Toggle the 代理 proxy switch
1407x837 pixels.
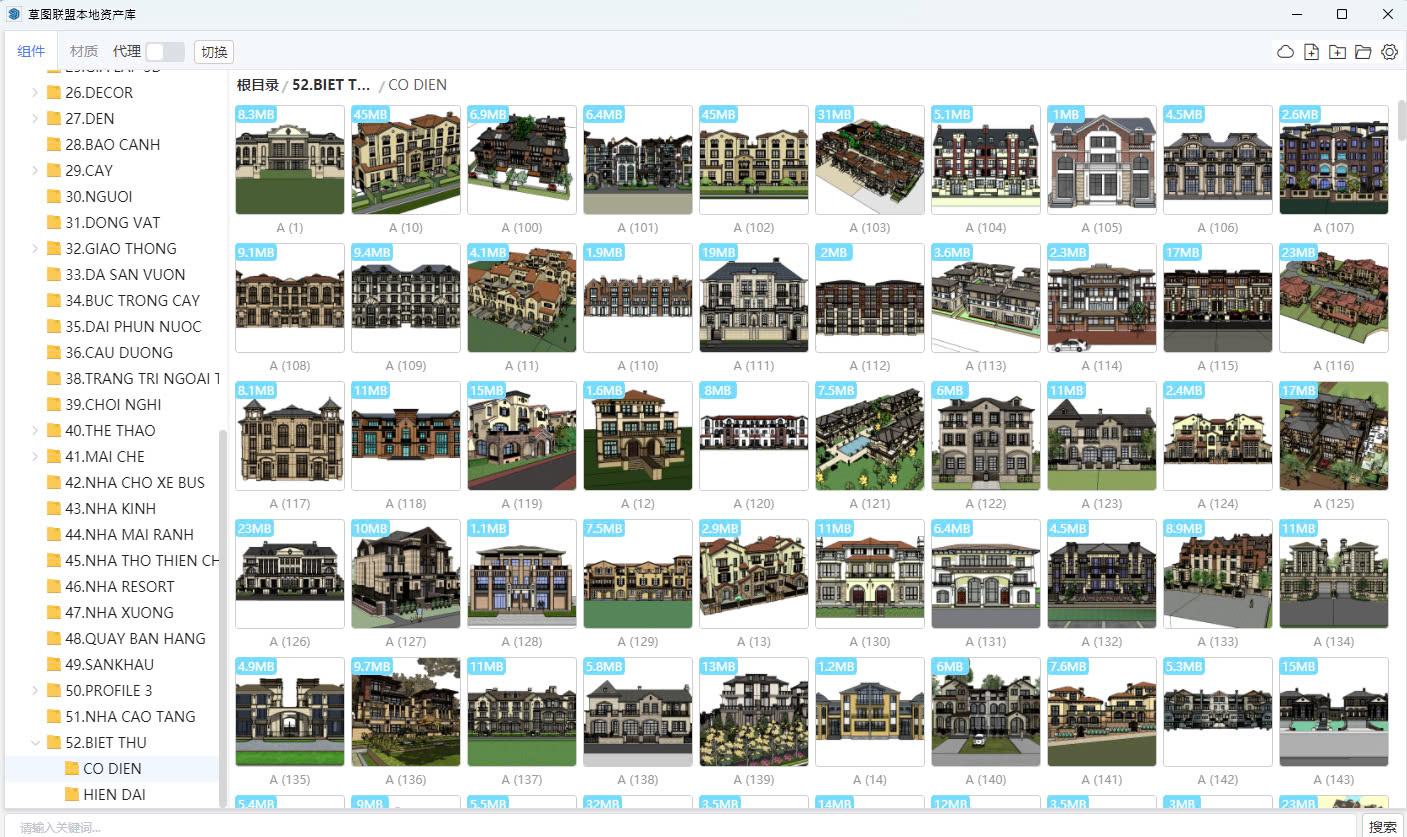tap(165, 52)
